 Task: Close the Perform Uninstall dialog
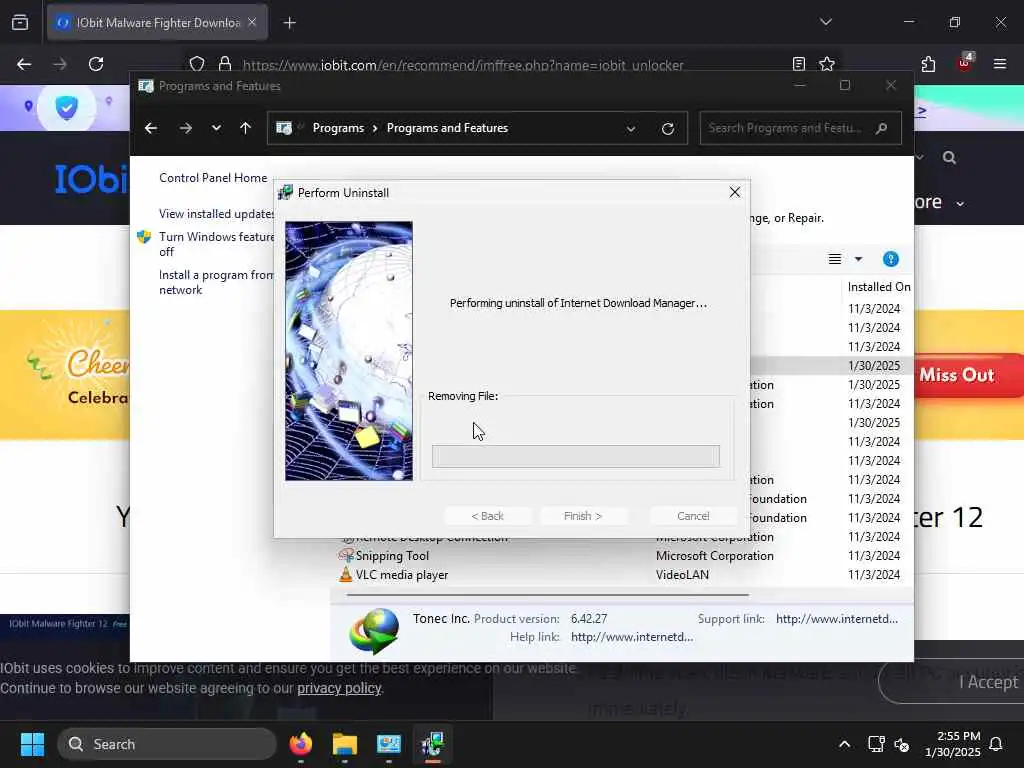[735, 192]
